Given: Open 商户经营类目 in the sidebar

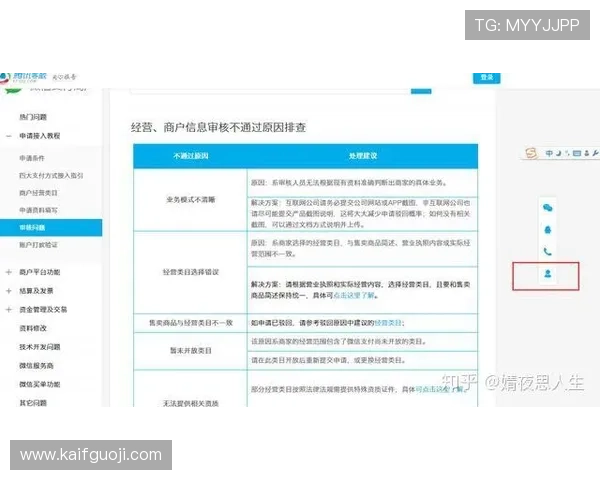Looking at the screenshot, I should point(38,193).
